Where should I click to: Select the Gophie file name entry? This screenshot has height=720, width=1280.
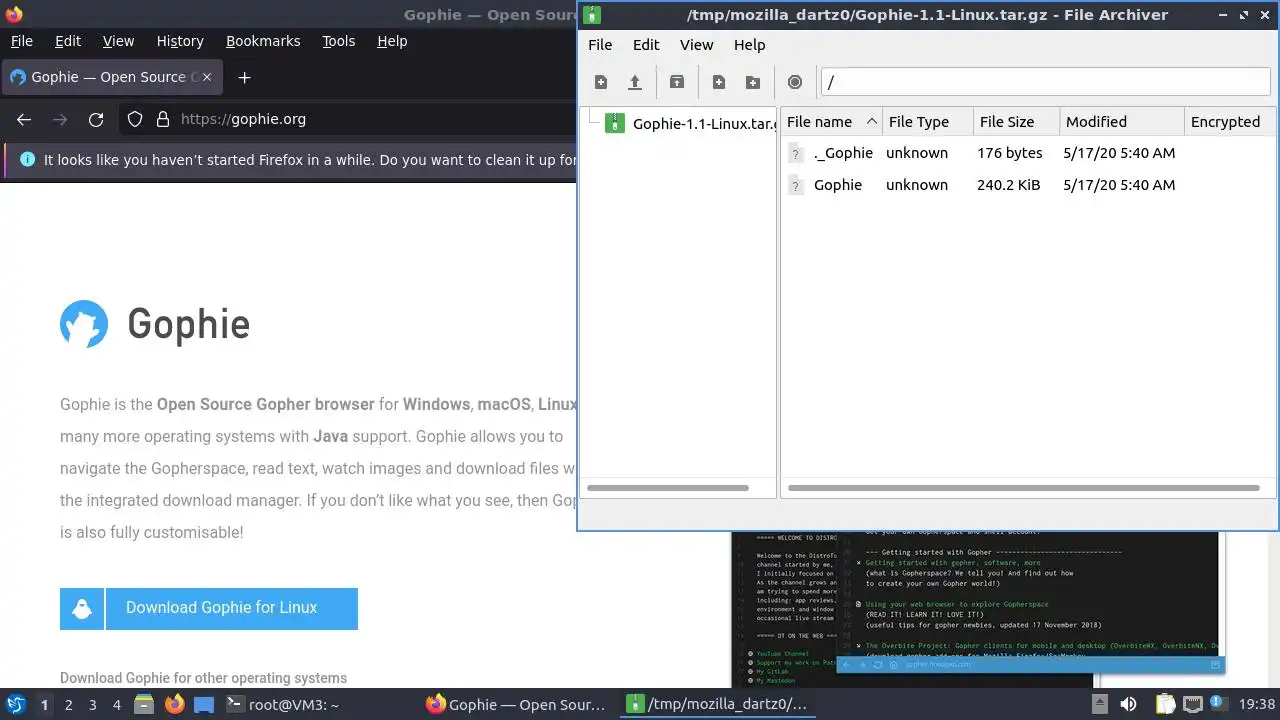tap(838, 185)
